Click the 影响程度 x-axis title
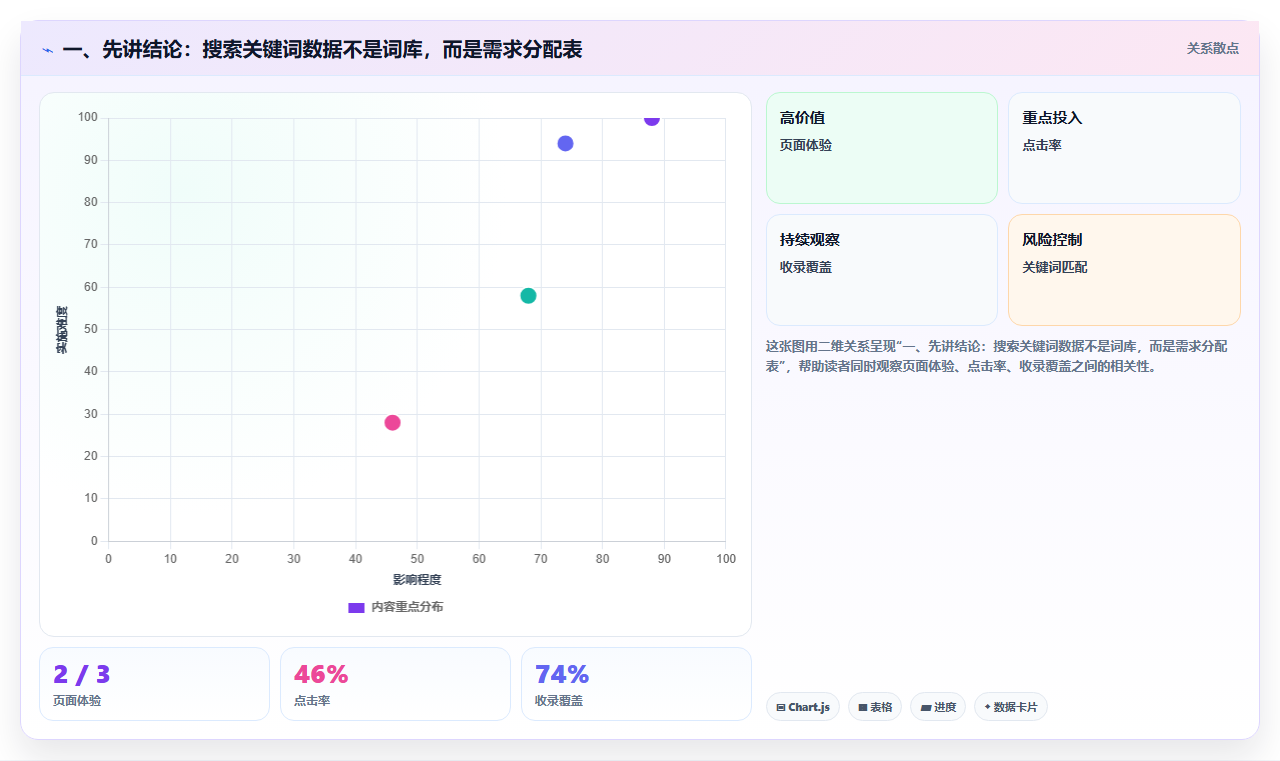 417,580
